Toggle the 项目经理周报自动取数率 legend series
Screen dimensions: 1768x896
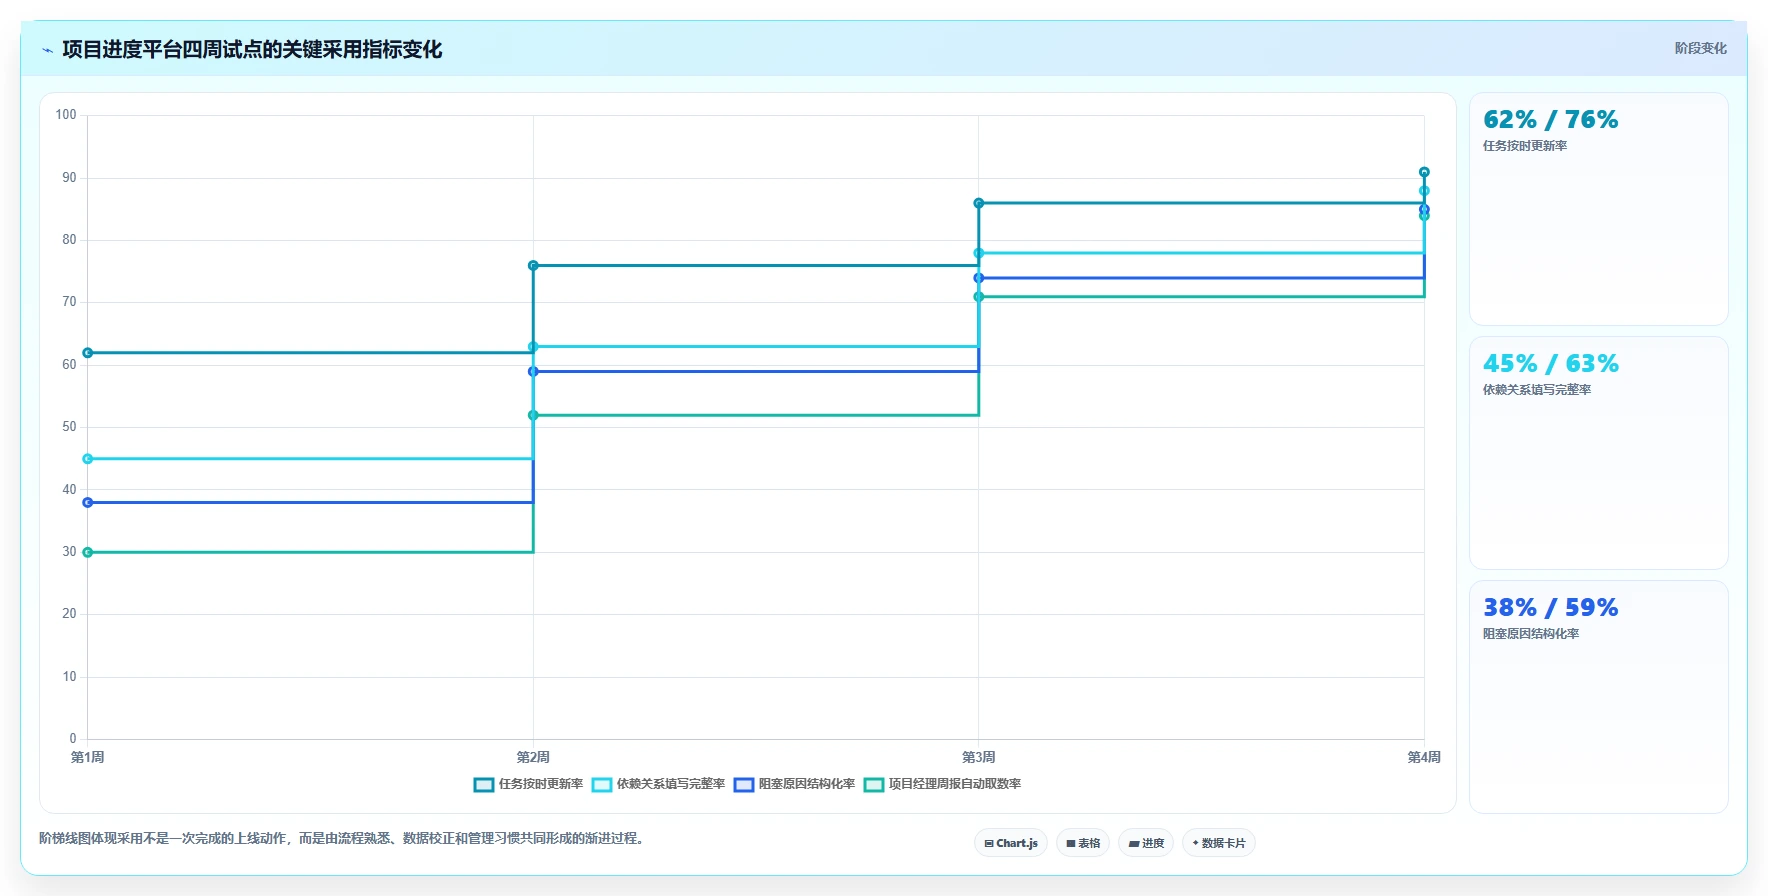point(942,784)
